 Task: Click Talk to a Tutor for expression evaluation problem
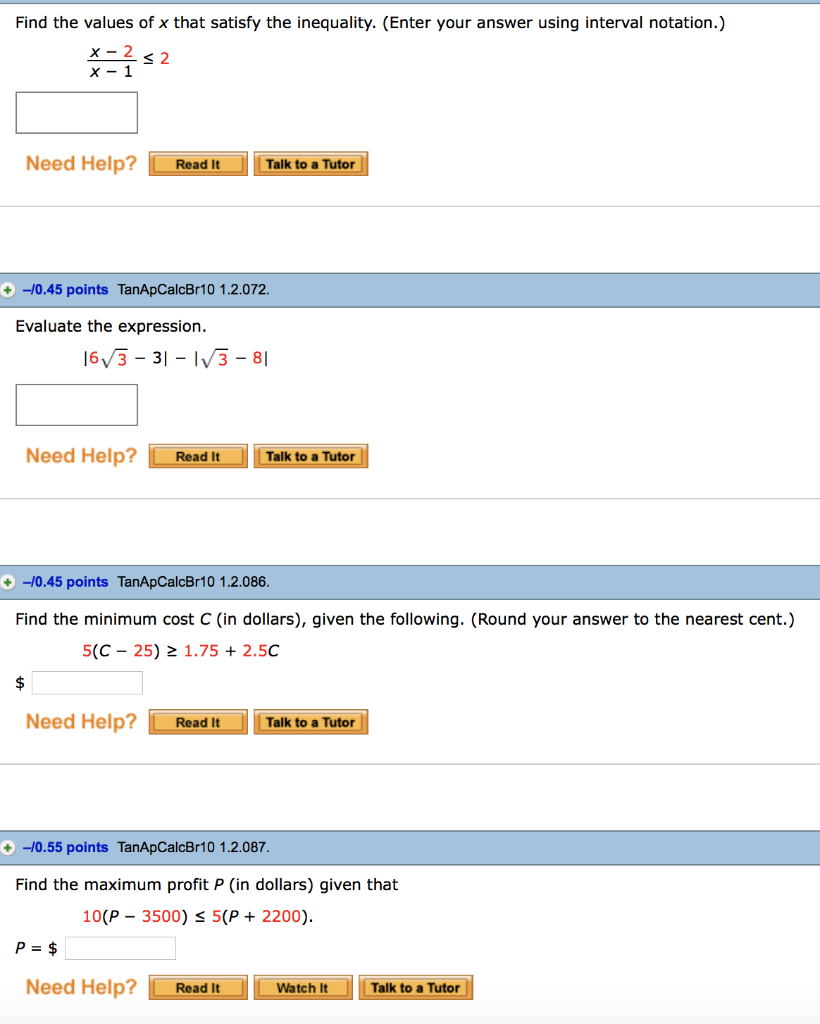310,455
